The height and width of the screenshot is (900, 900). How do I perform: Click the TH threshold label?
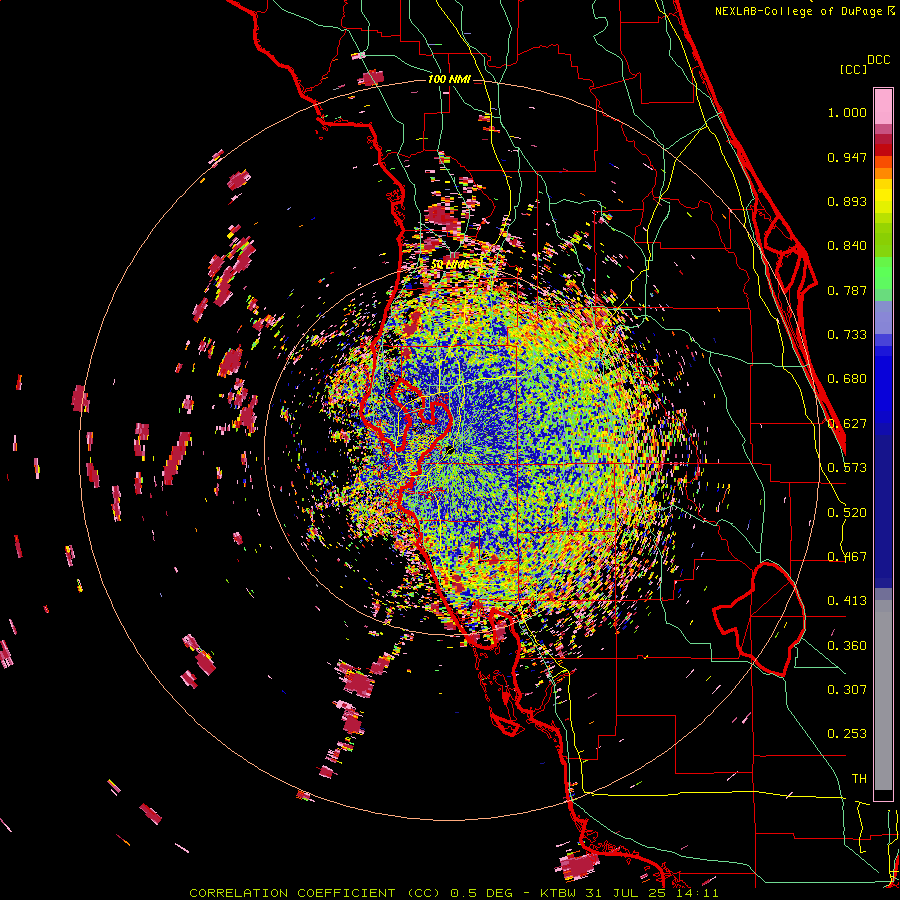859,779
